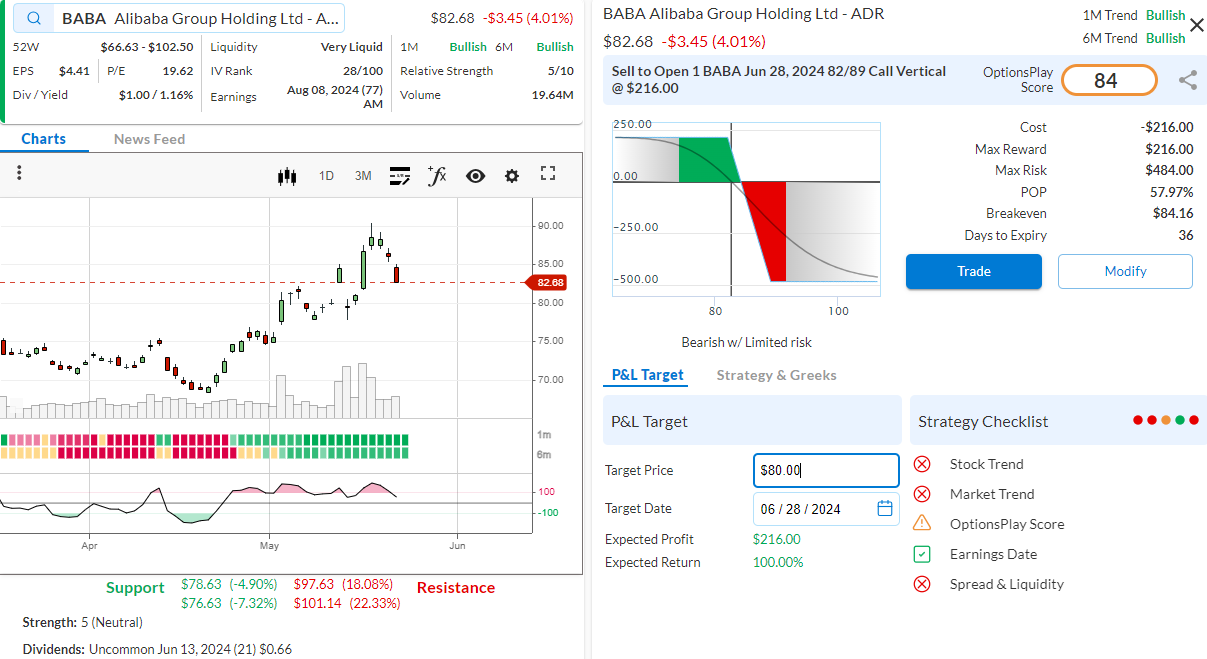
Task: Click the Earnings date Aug 08, 2024 value
Action: pyautogui.click(x=334, y=96)
